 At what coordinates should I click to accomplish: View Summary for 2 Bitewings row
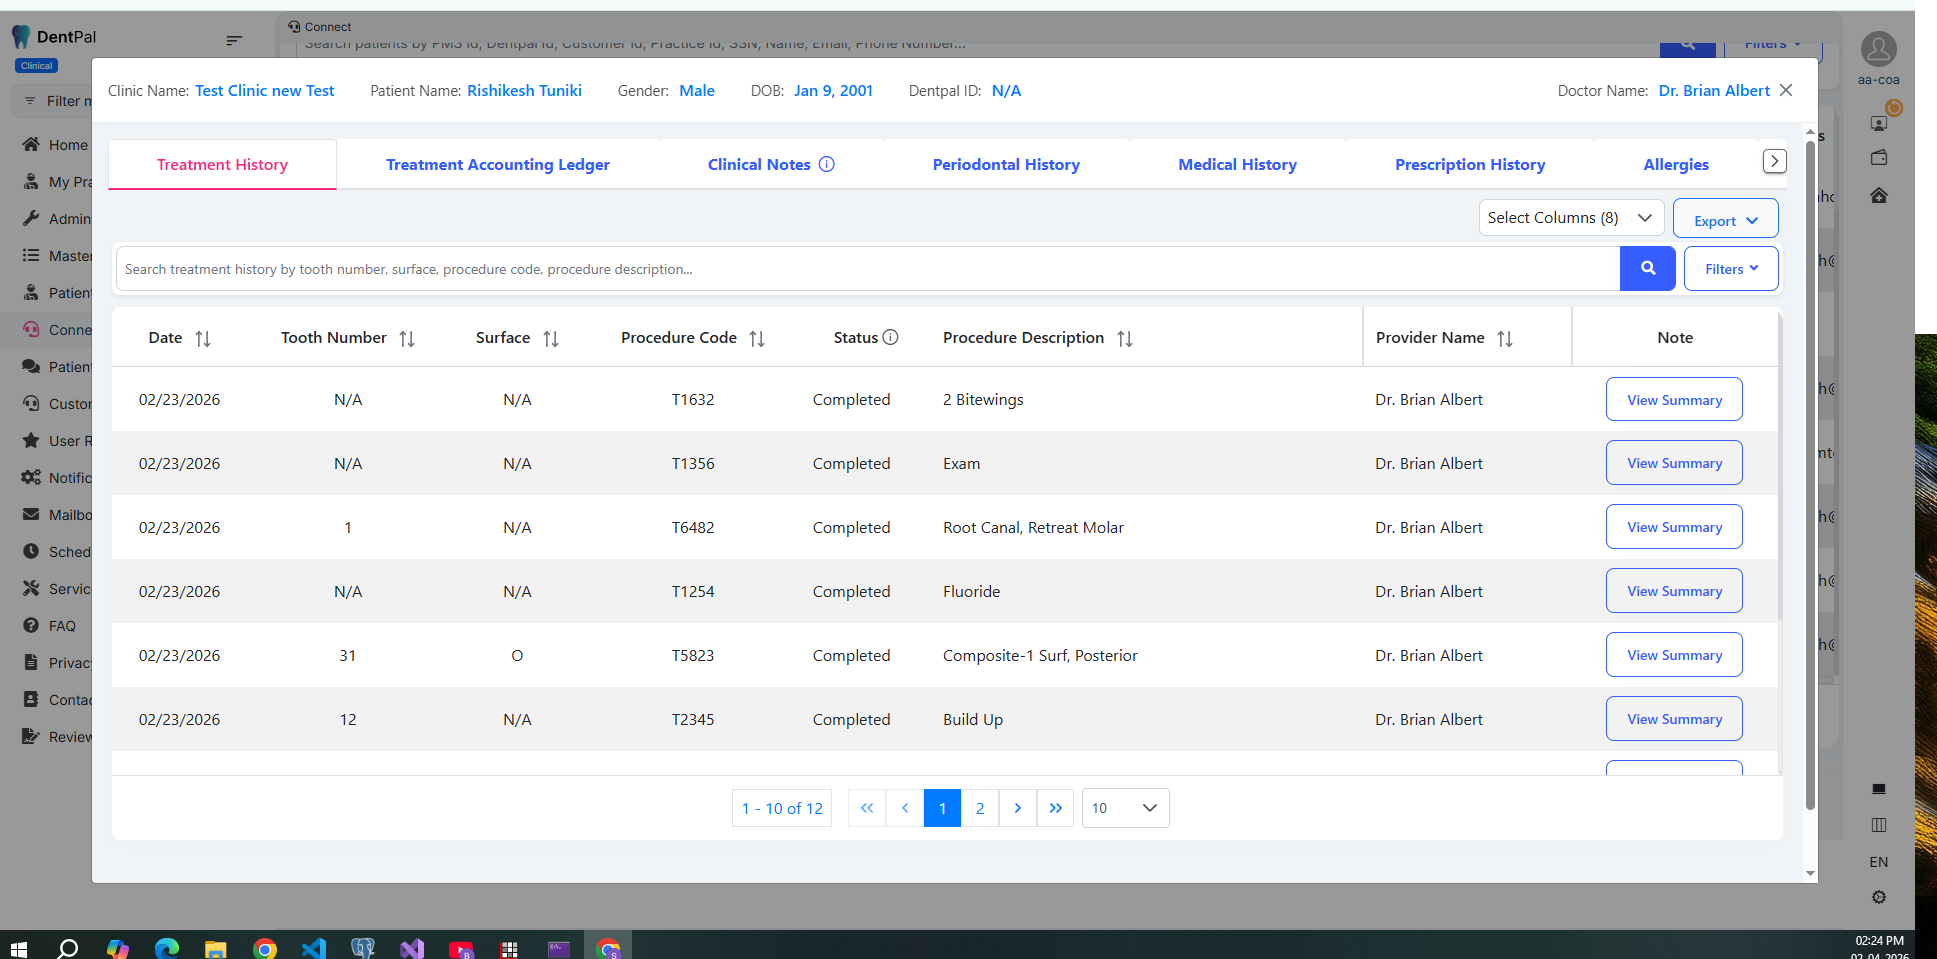(x=1673, y=400)
